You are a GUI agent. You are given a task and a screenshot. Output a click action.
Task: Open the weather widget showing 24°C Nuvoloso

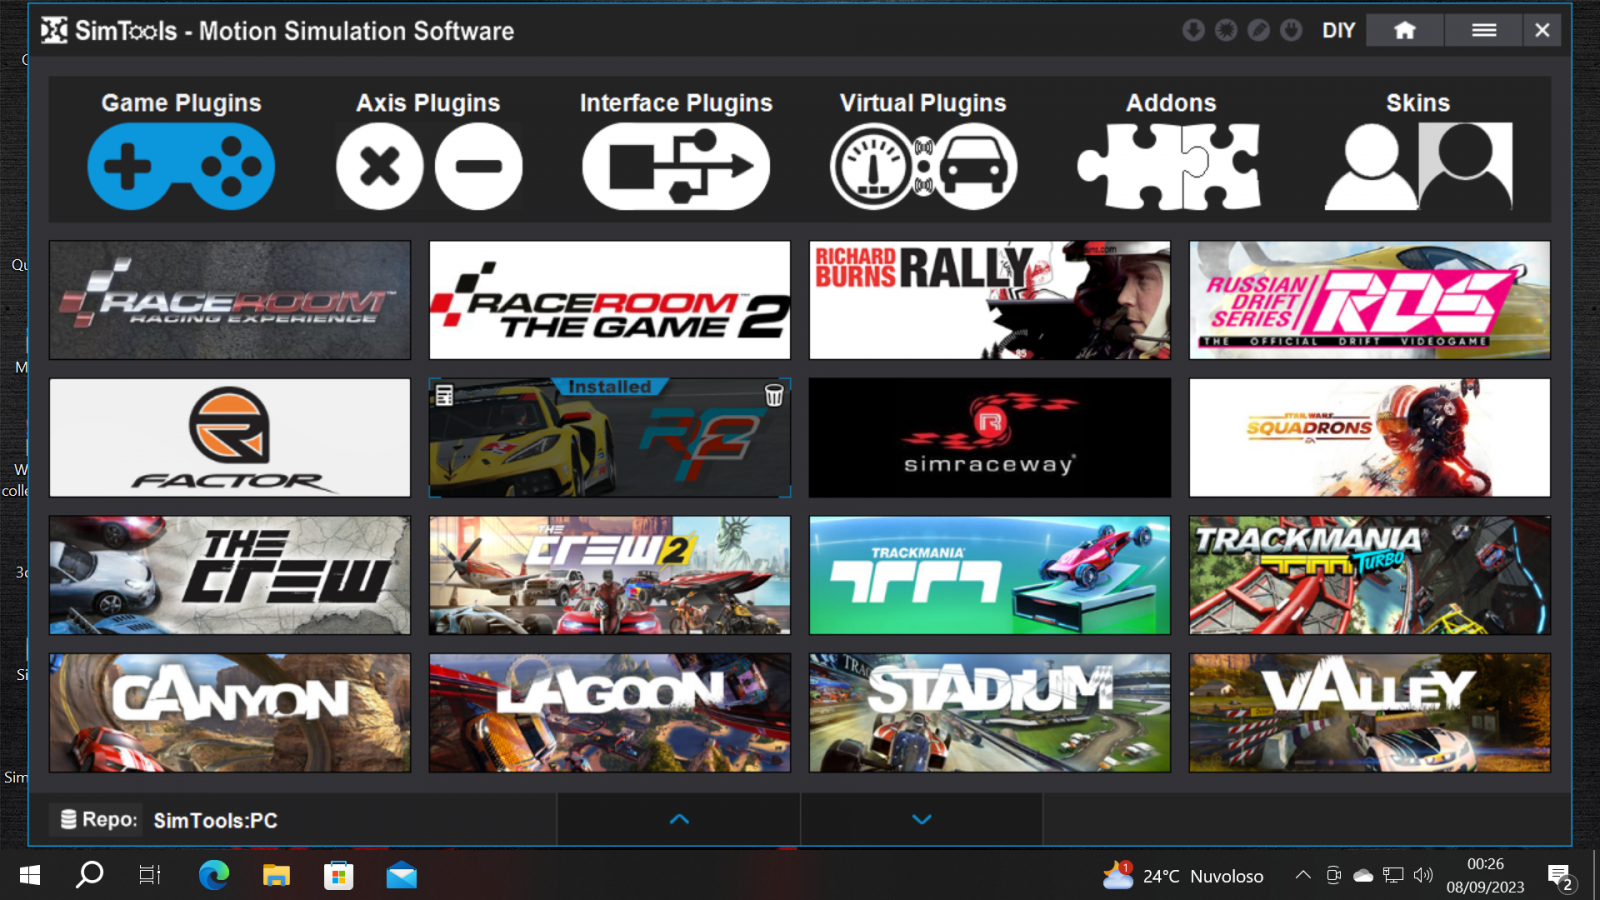point(1183,876)
